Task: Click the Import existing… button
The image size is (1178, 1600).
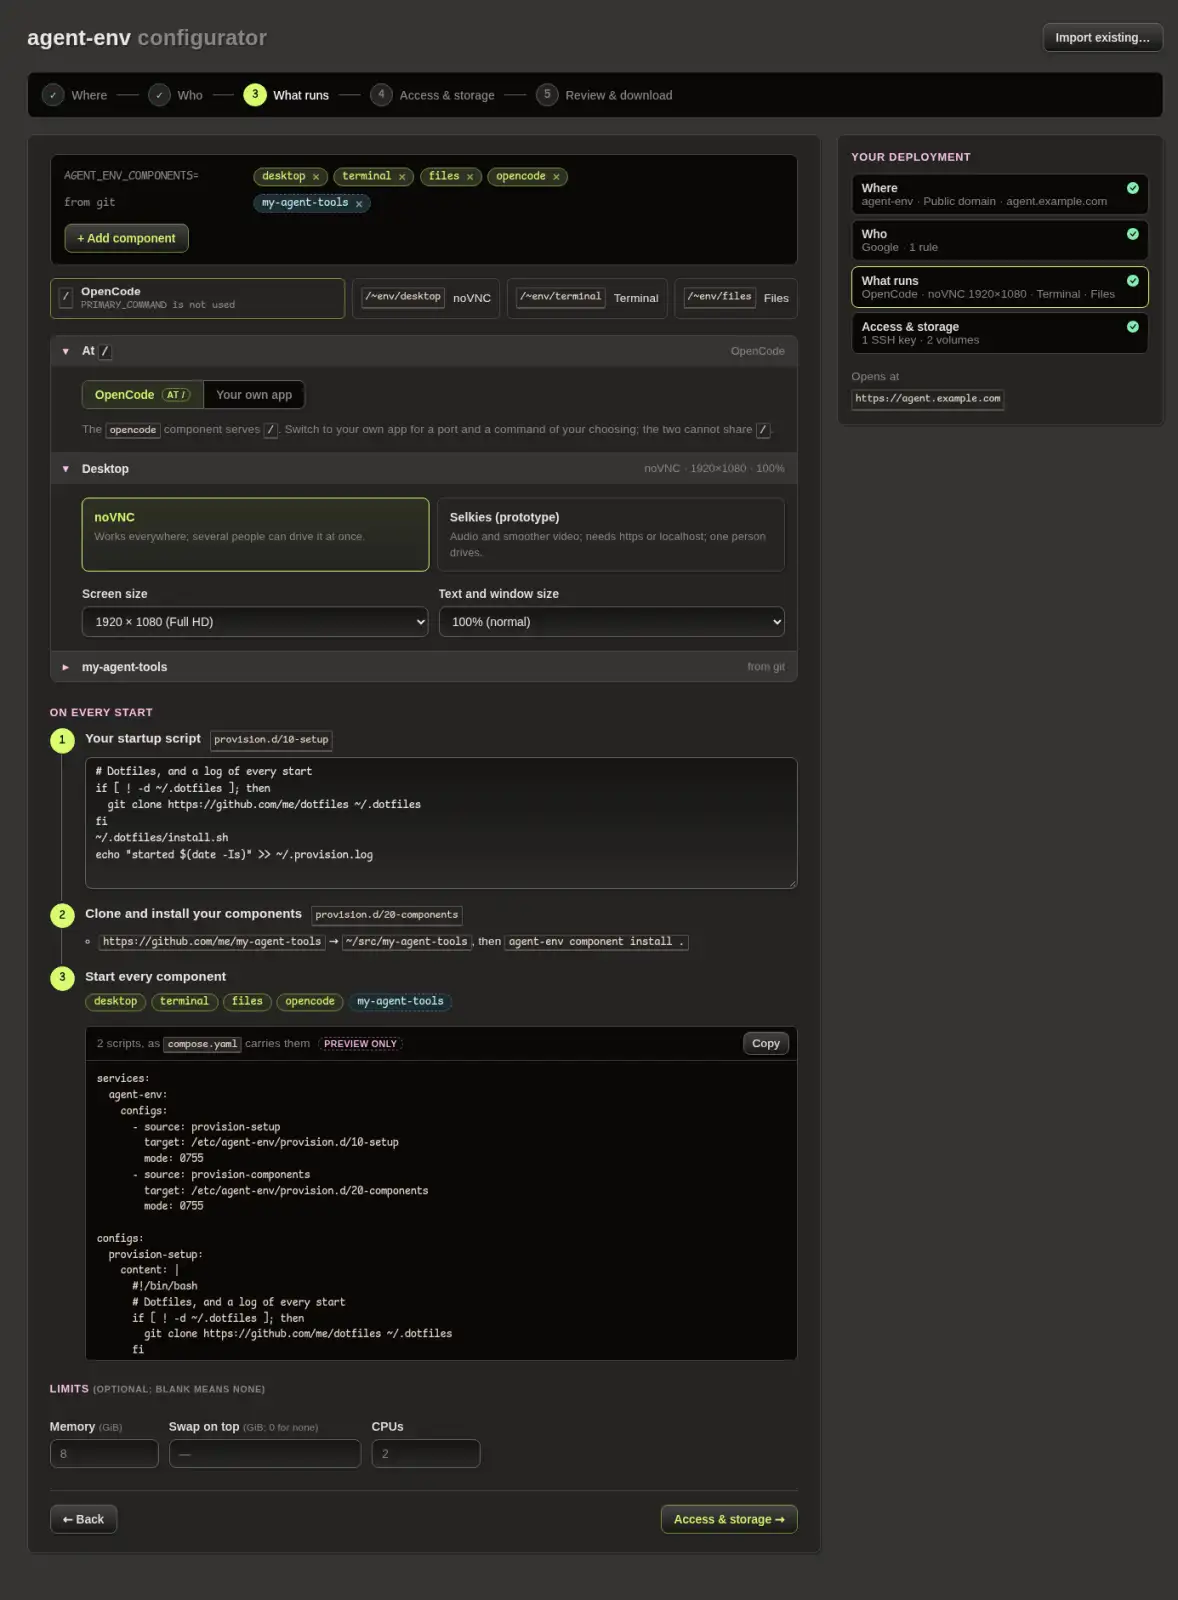Action: tap(1102, 38)
